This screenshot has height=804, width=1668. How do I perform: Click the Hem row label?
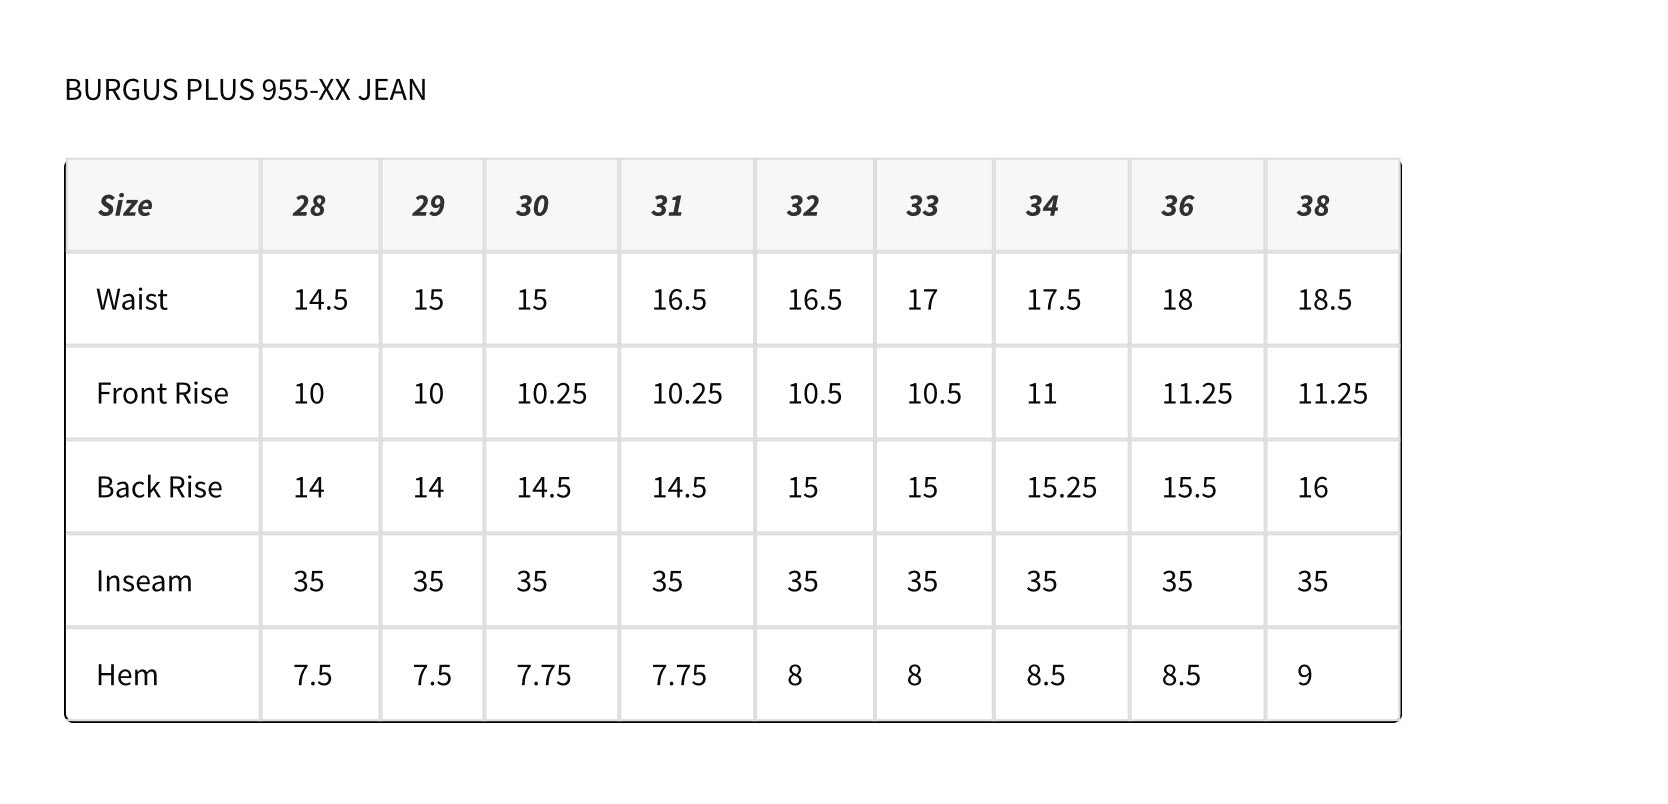127,676
